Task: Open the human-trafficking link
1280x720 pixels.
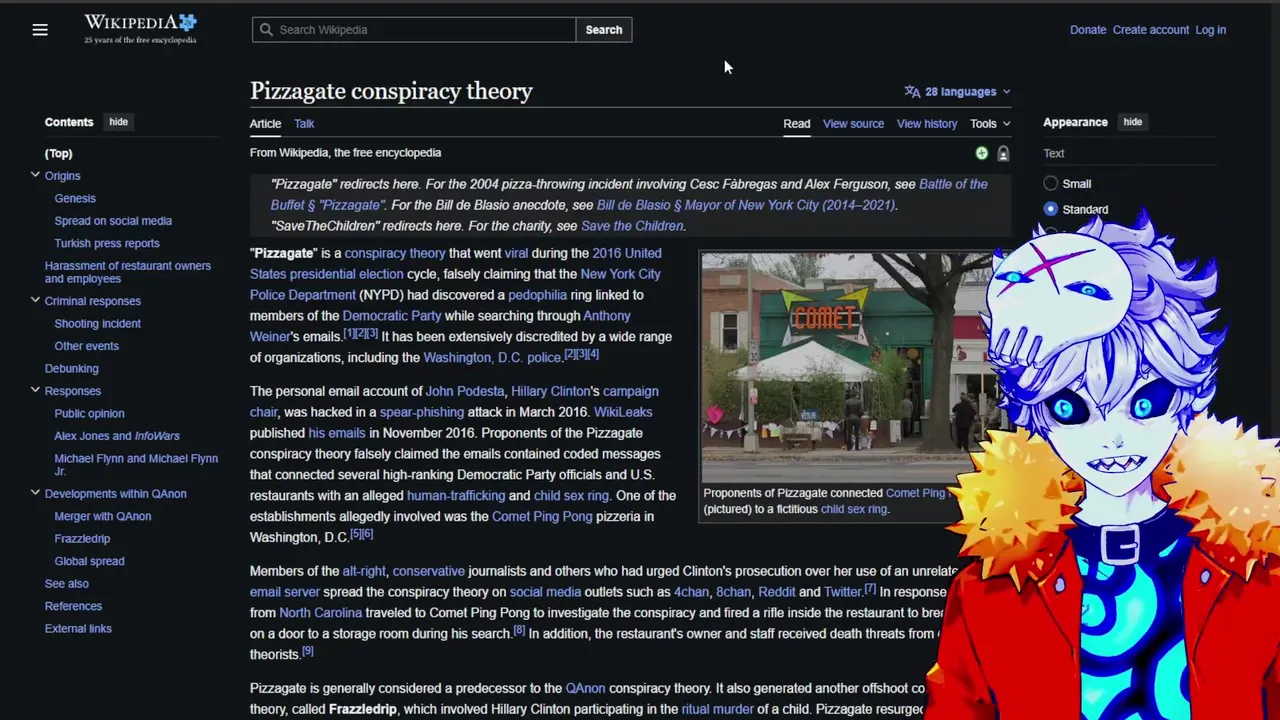Action: click(455, 496)
